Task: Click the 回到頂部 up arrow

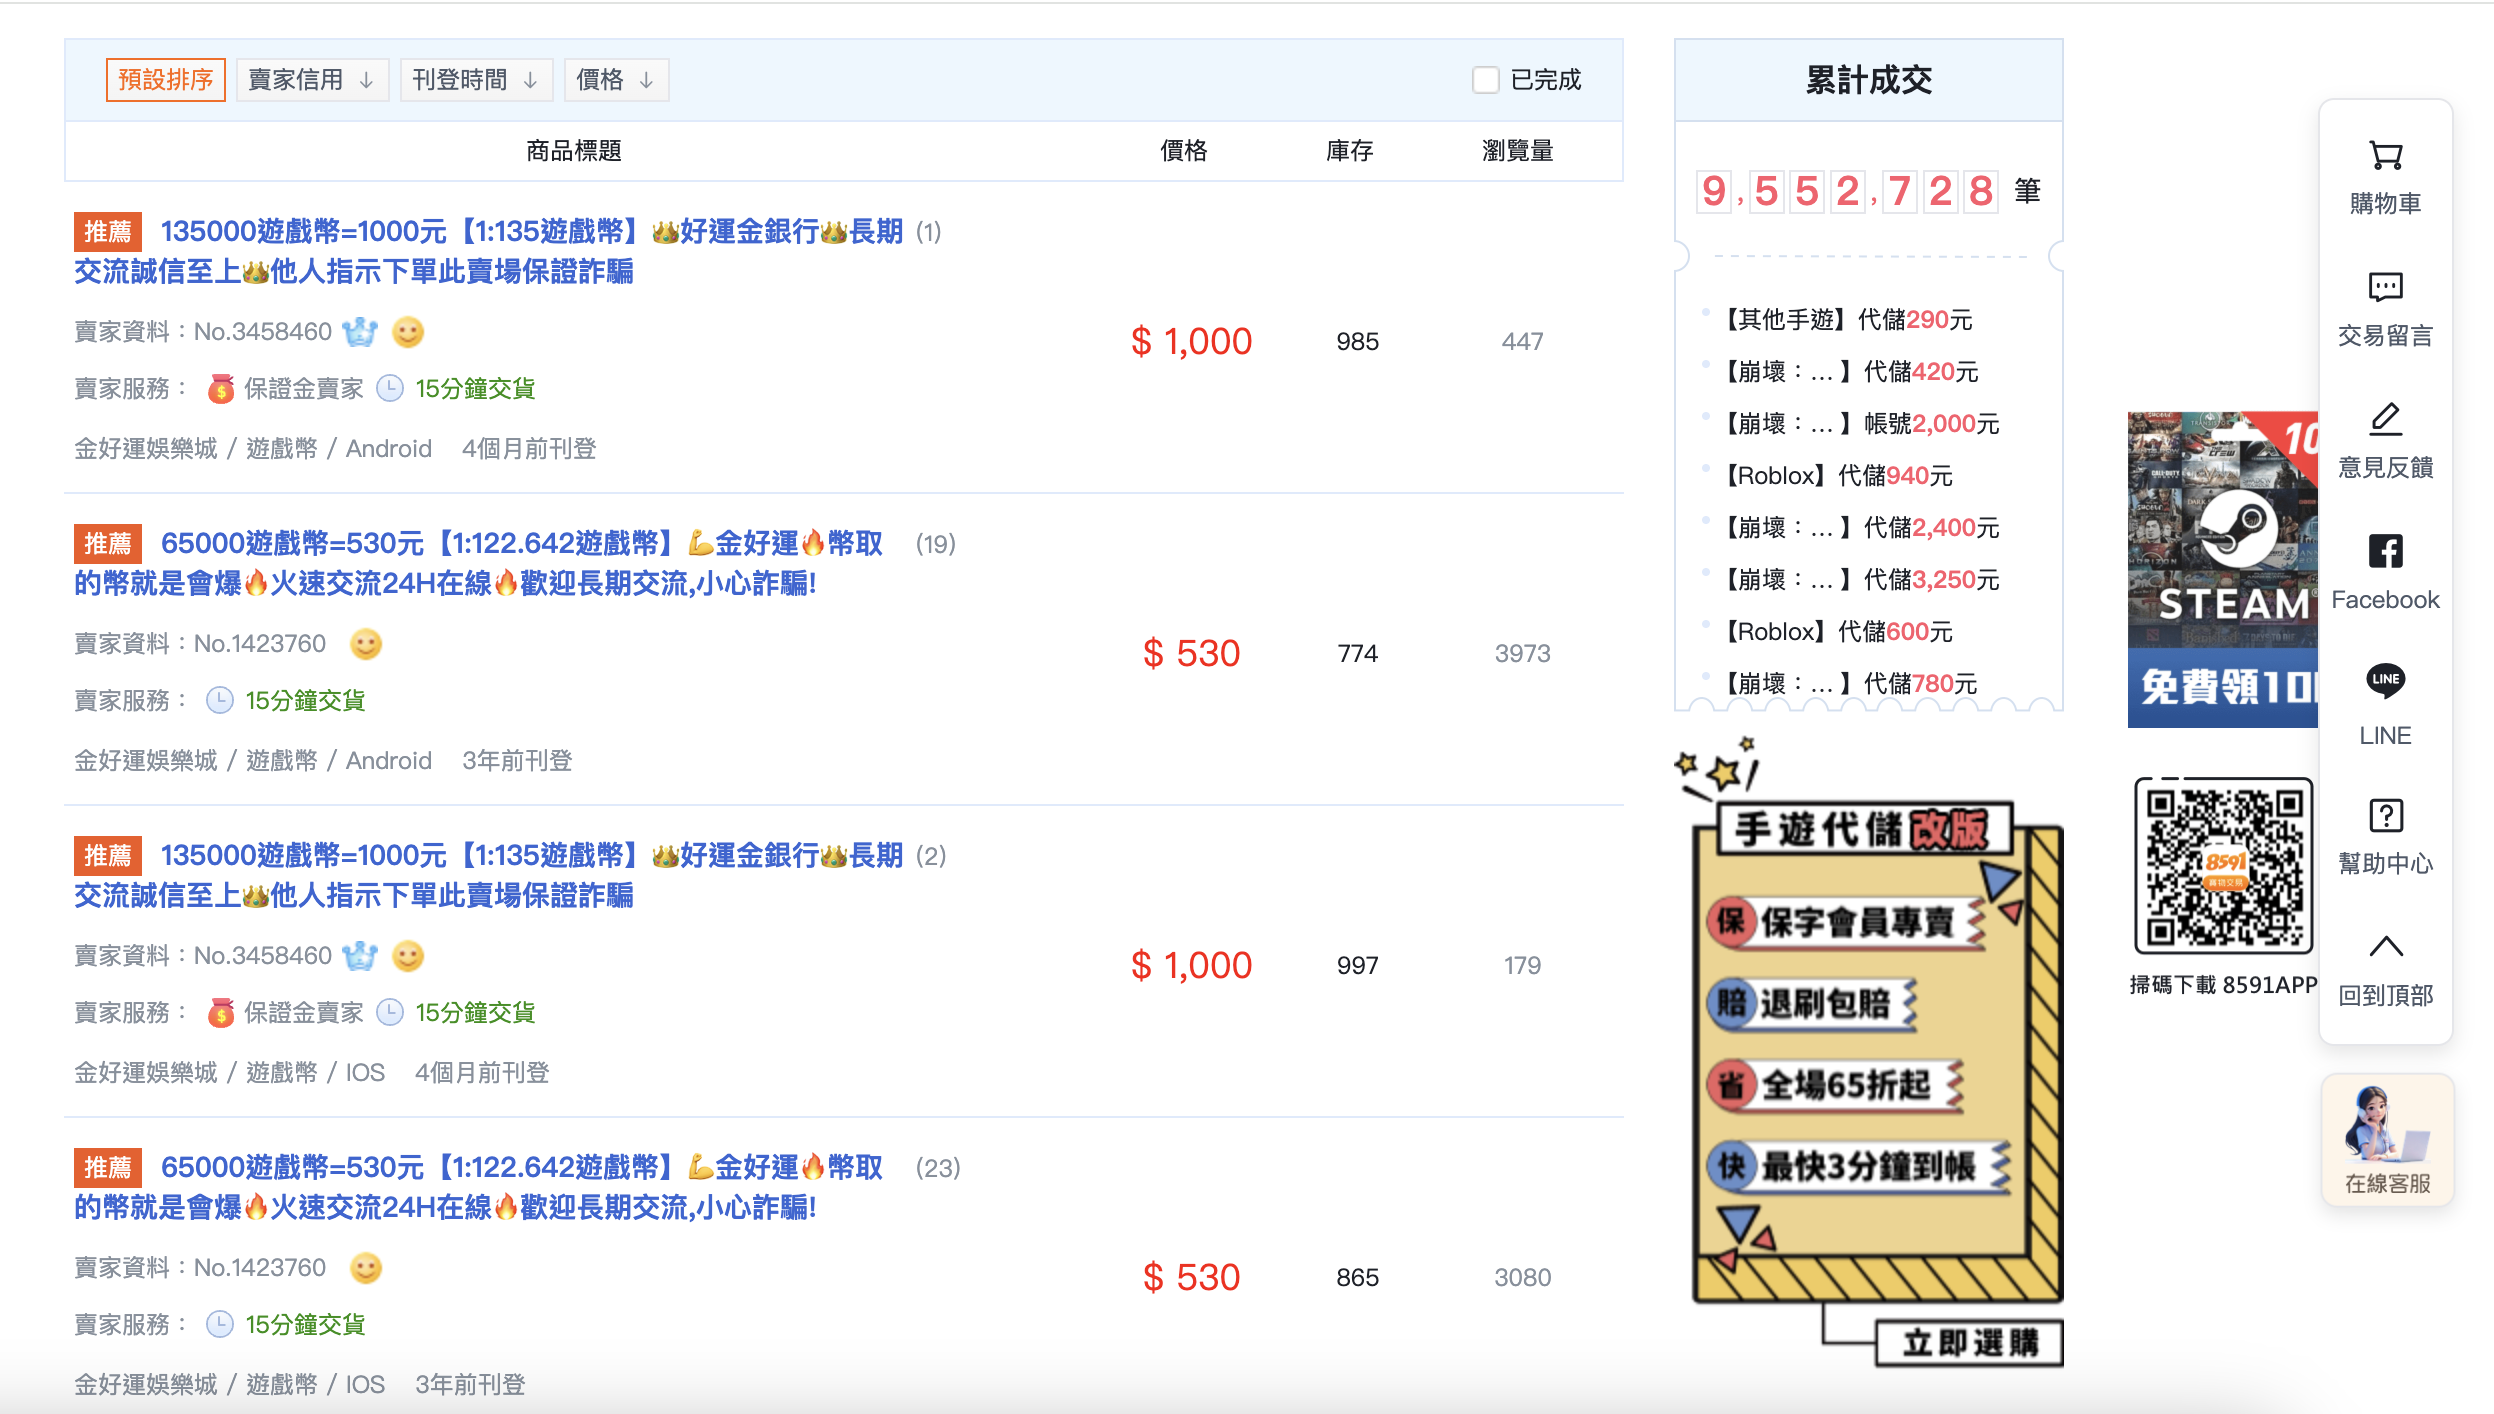Action: tap(2385, 947)
